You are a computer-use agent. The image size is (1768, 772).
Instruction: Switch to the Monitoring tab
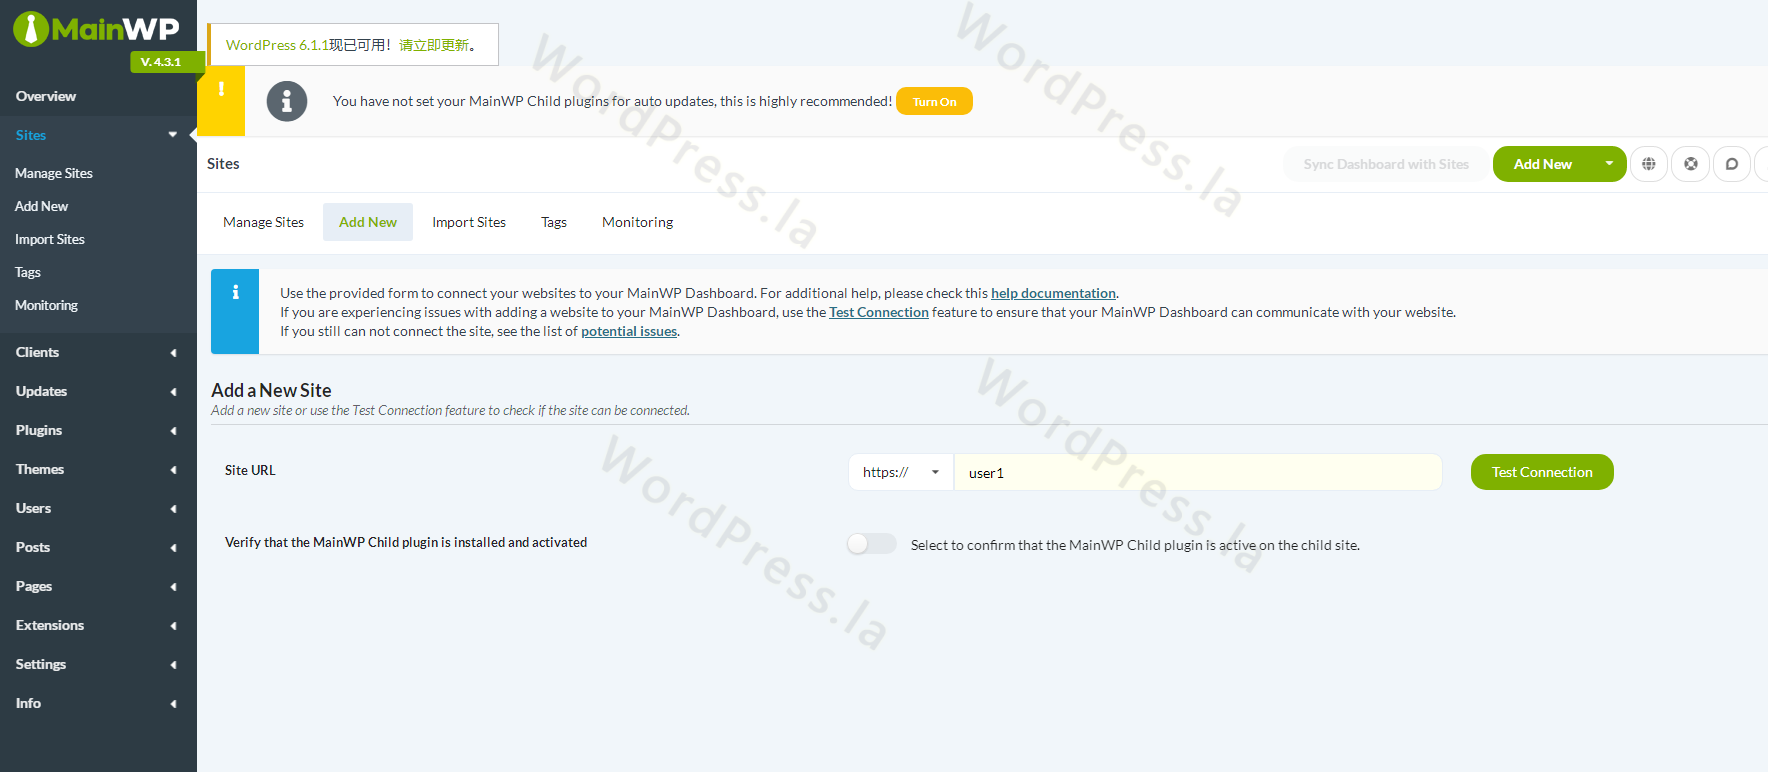tap(637, 222)
